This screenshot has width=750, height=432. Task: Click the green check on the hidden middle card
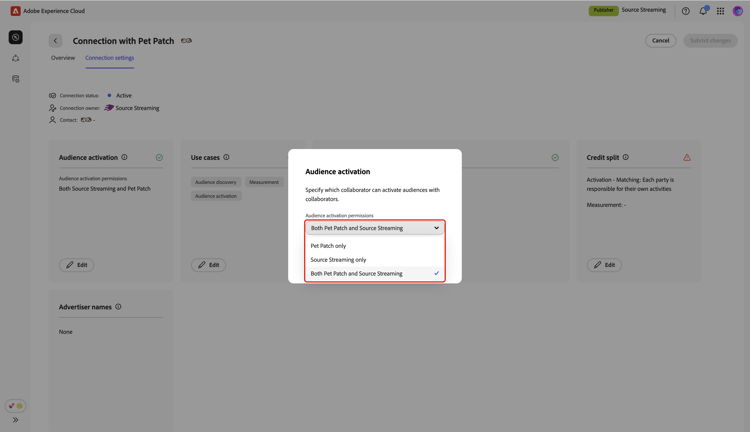pos(555,157)
